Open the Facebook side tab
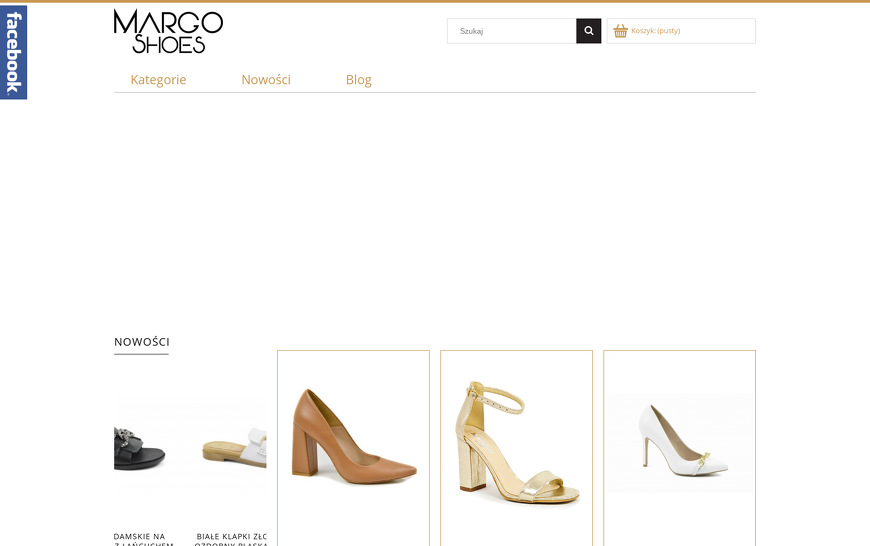Viewport: 870px width, 546px height. coord(13,52)
